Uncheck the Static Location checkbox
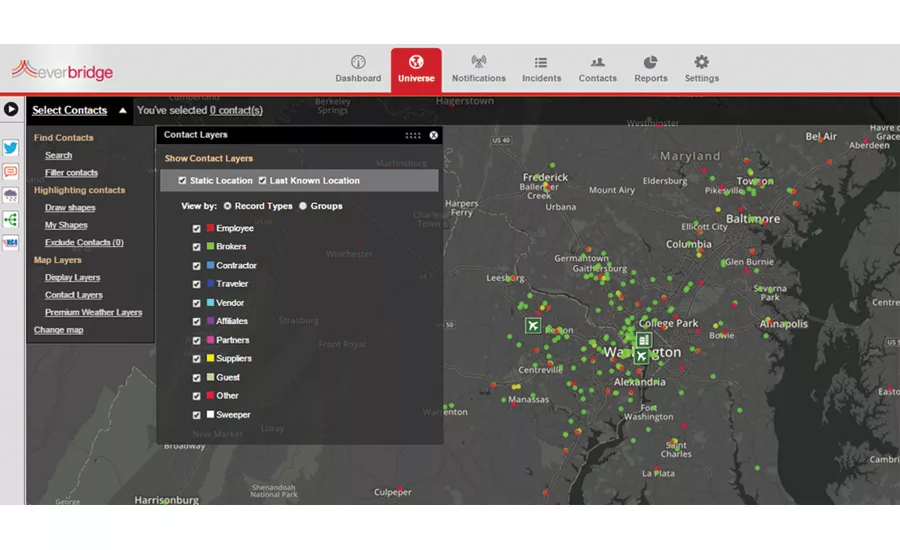The height and width of the screenshot is (550, 900). (182, 181)
